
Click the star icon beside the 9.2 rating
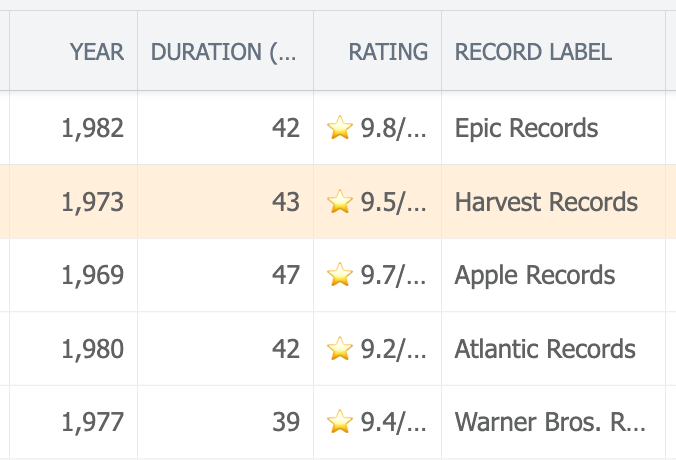tap(340, 348)
